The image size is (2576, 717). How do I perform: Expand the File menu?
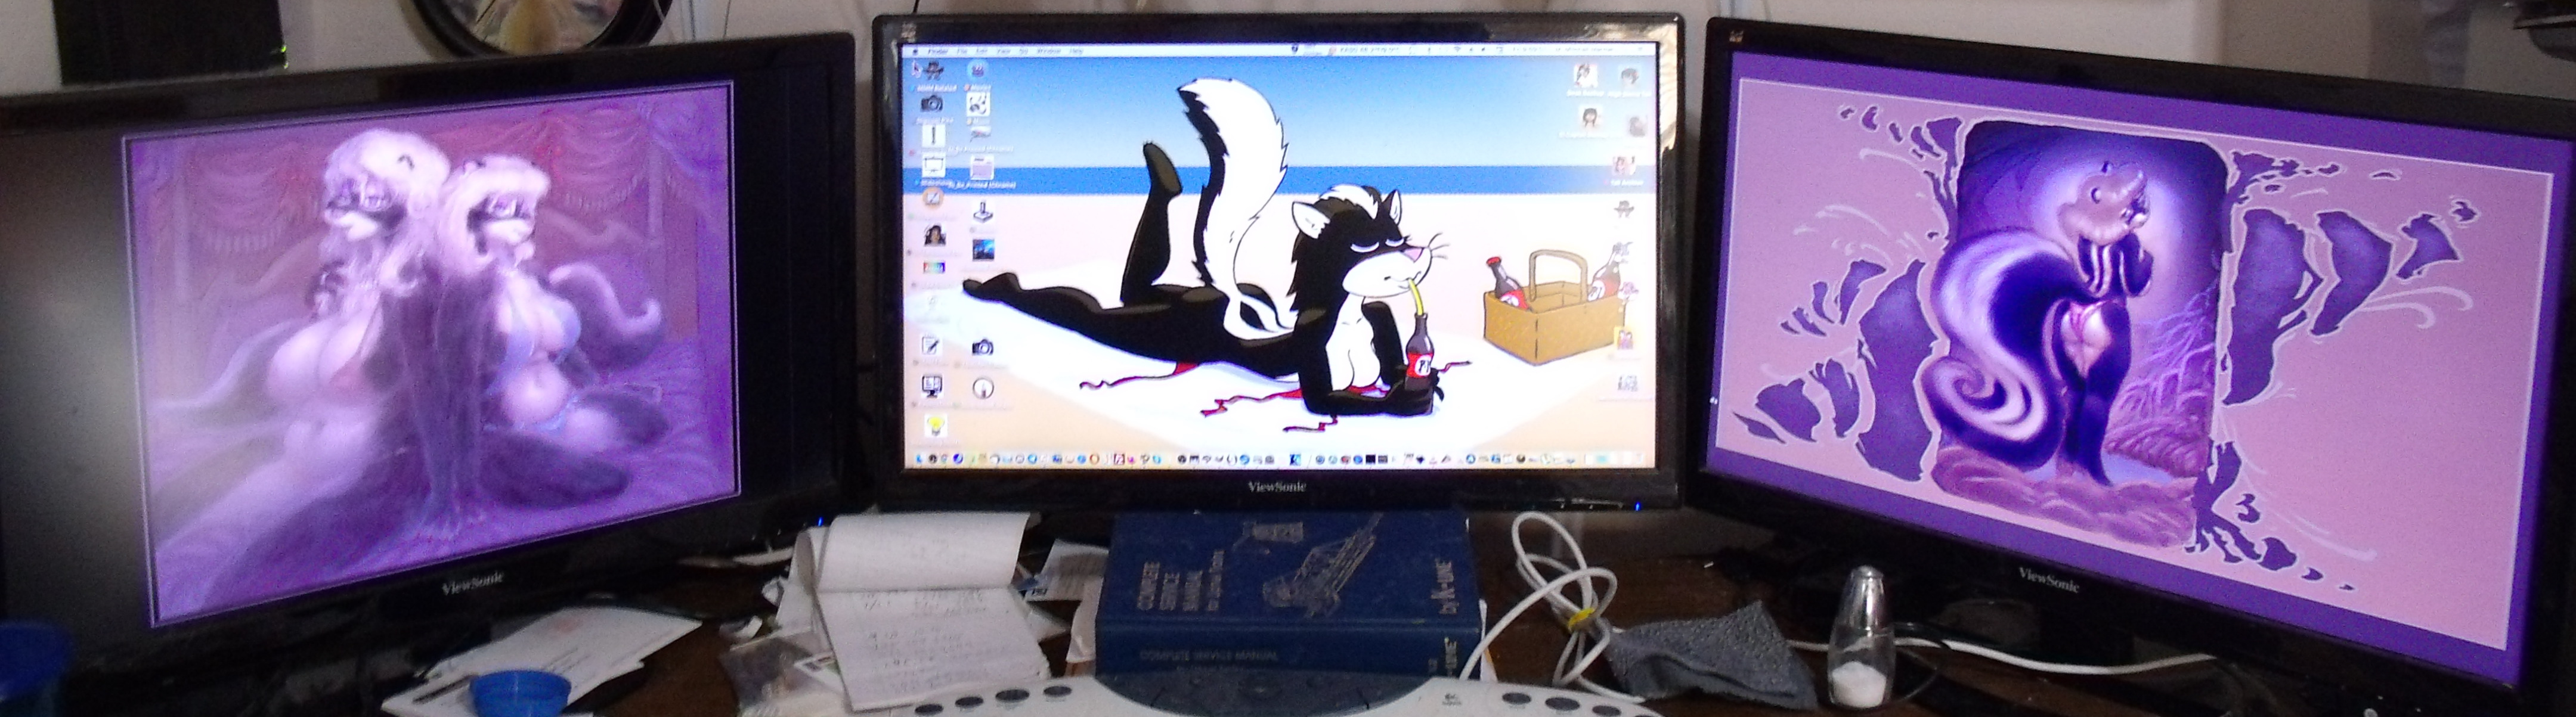click(962, 51)
